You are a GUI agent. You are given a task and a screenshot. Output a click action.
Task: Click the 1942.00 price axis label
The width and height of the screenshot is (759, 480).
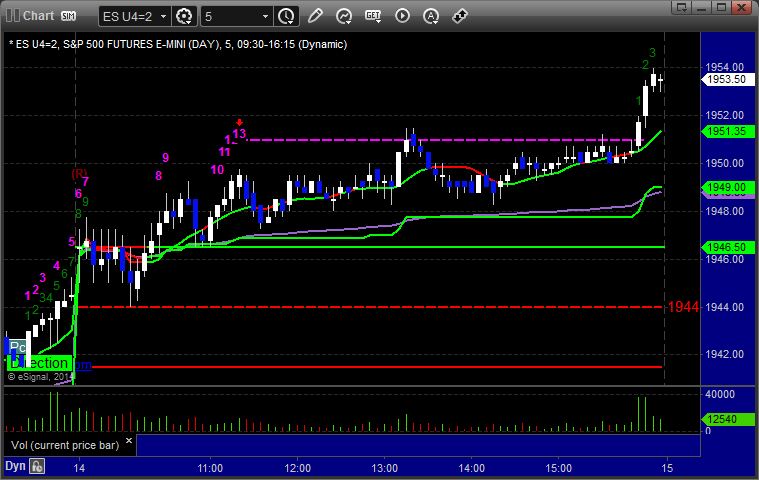pyautogui.click(x=724, y=354)
